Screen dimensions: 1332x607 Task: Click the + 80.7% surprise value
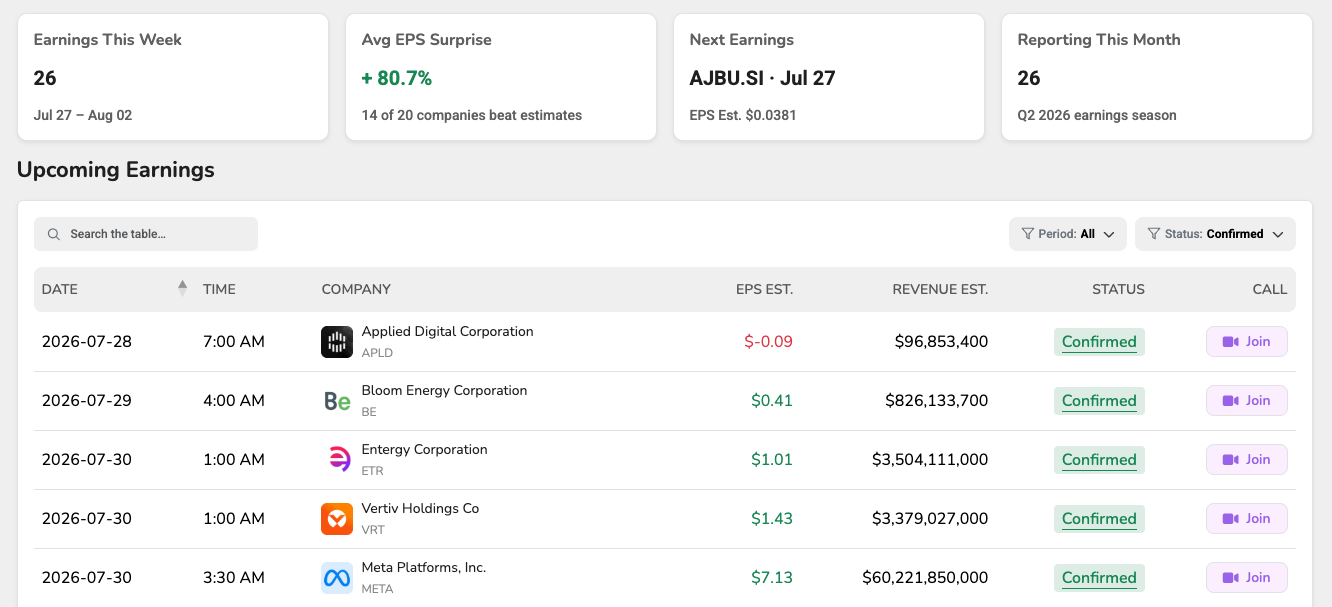click(397, 78)
